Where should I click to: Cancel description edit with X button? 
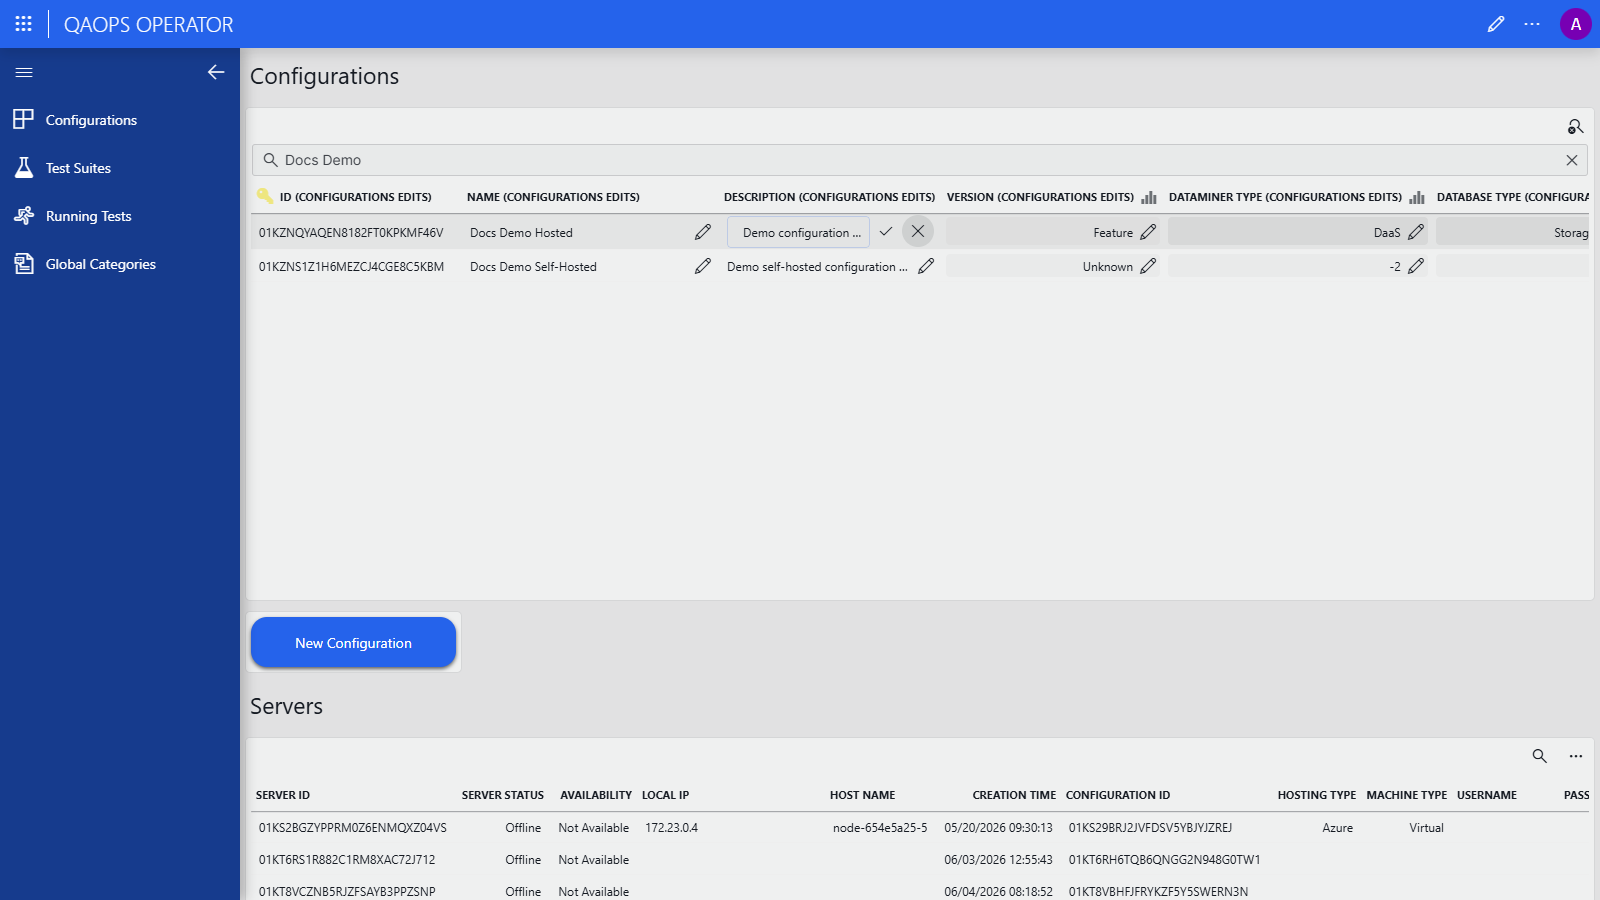[918, 231]
